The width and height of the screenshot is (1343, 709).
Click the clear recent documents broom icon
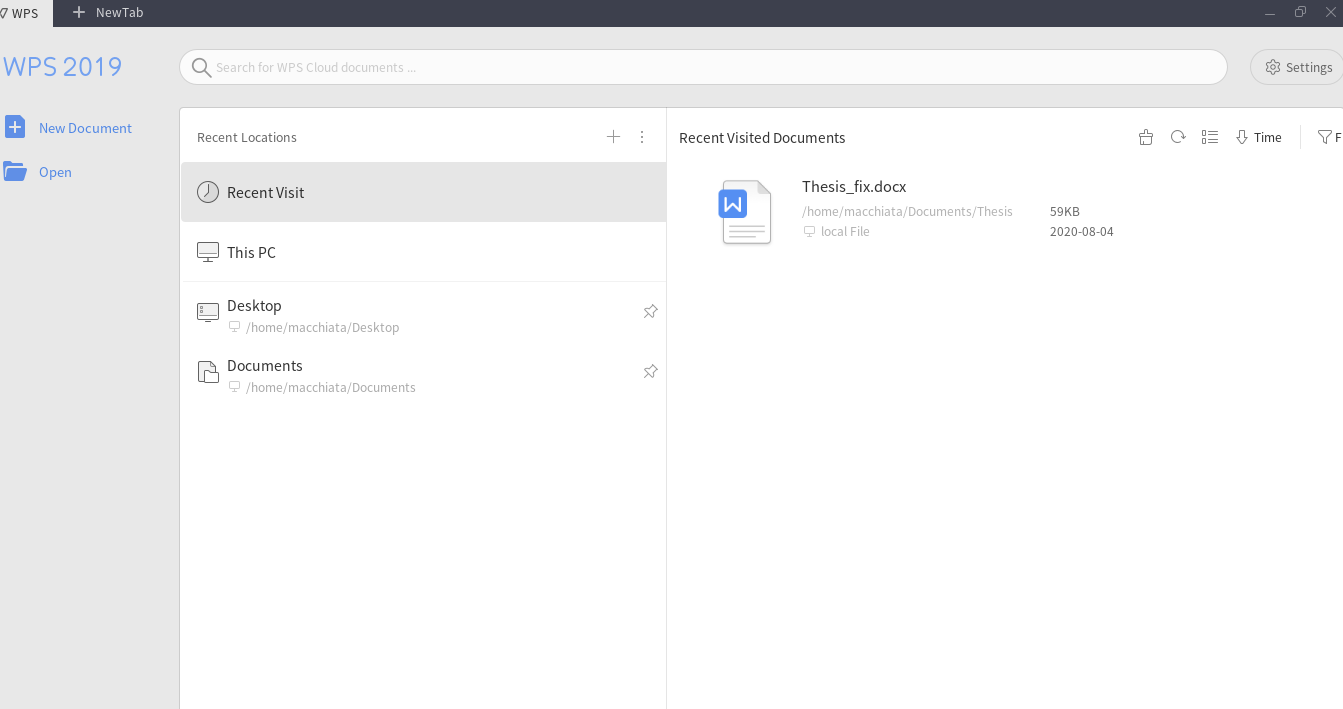tap(1146, 137)
